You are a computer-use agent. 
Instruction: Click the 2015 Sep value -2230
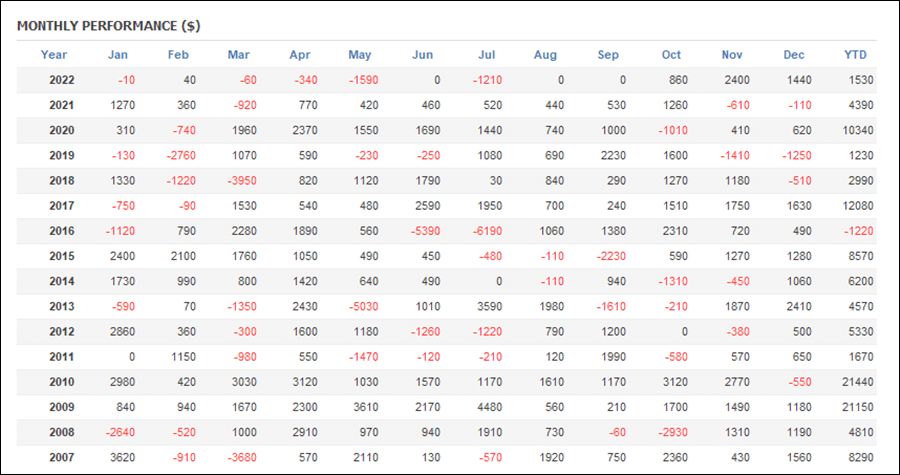[610, 256]
